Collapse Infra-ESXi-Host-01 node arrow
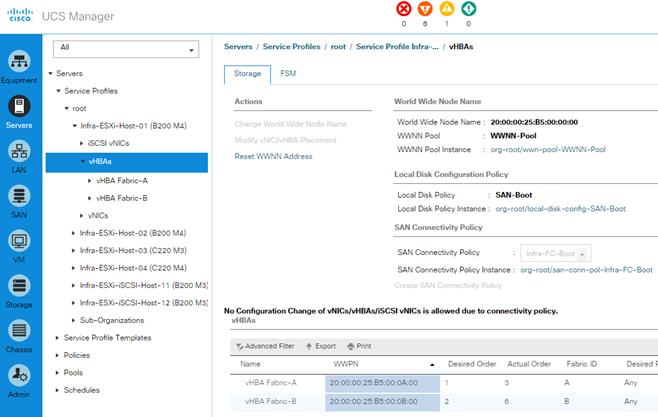This screenshot has width=658, height=417. pyautogui.click(x=75, y=126)
